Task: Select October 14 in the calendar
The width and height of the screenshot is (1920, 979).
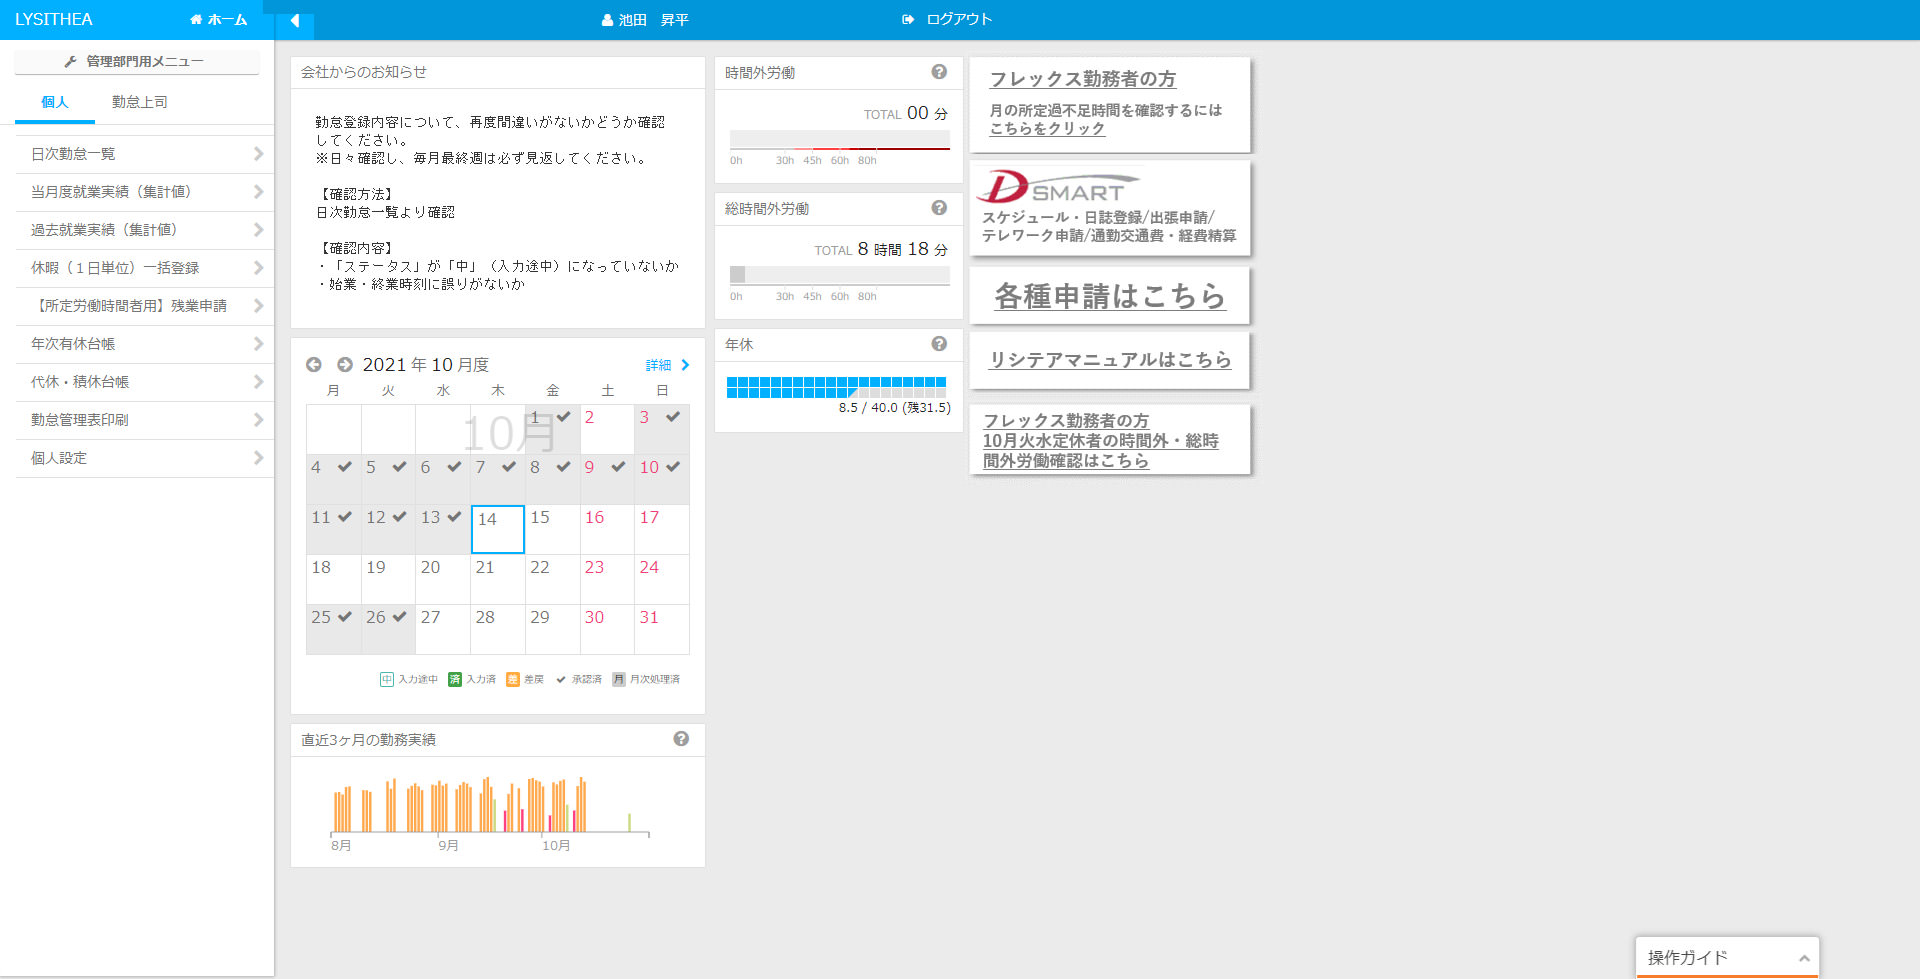Action: pos(498,529)
